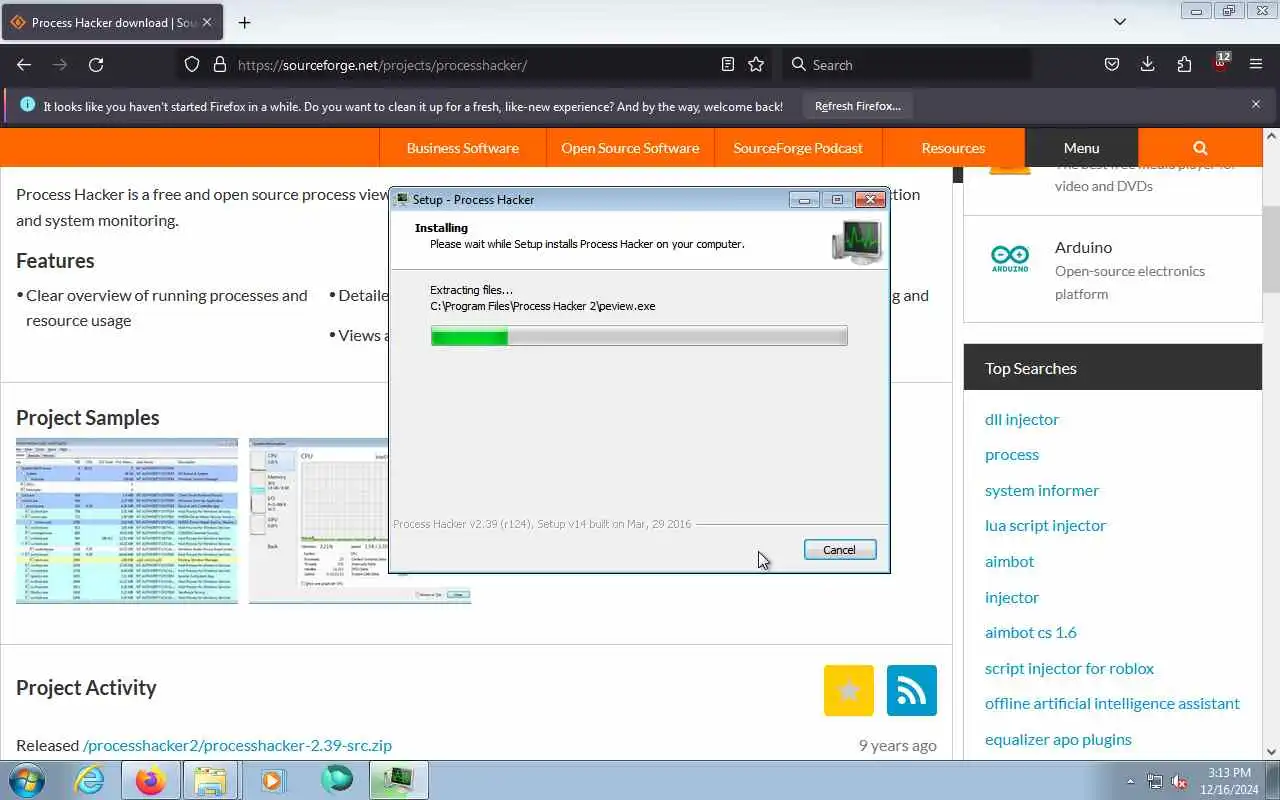The image size is (1280, 800).
Task: Click the installer computer monitor image
Action: point(857,241)
